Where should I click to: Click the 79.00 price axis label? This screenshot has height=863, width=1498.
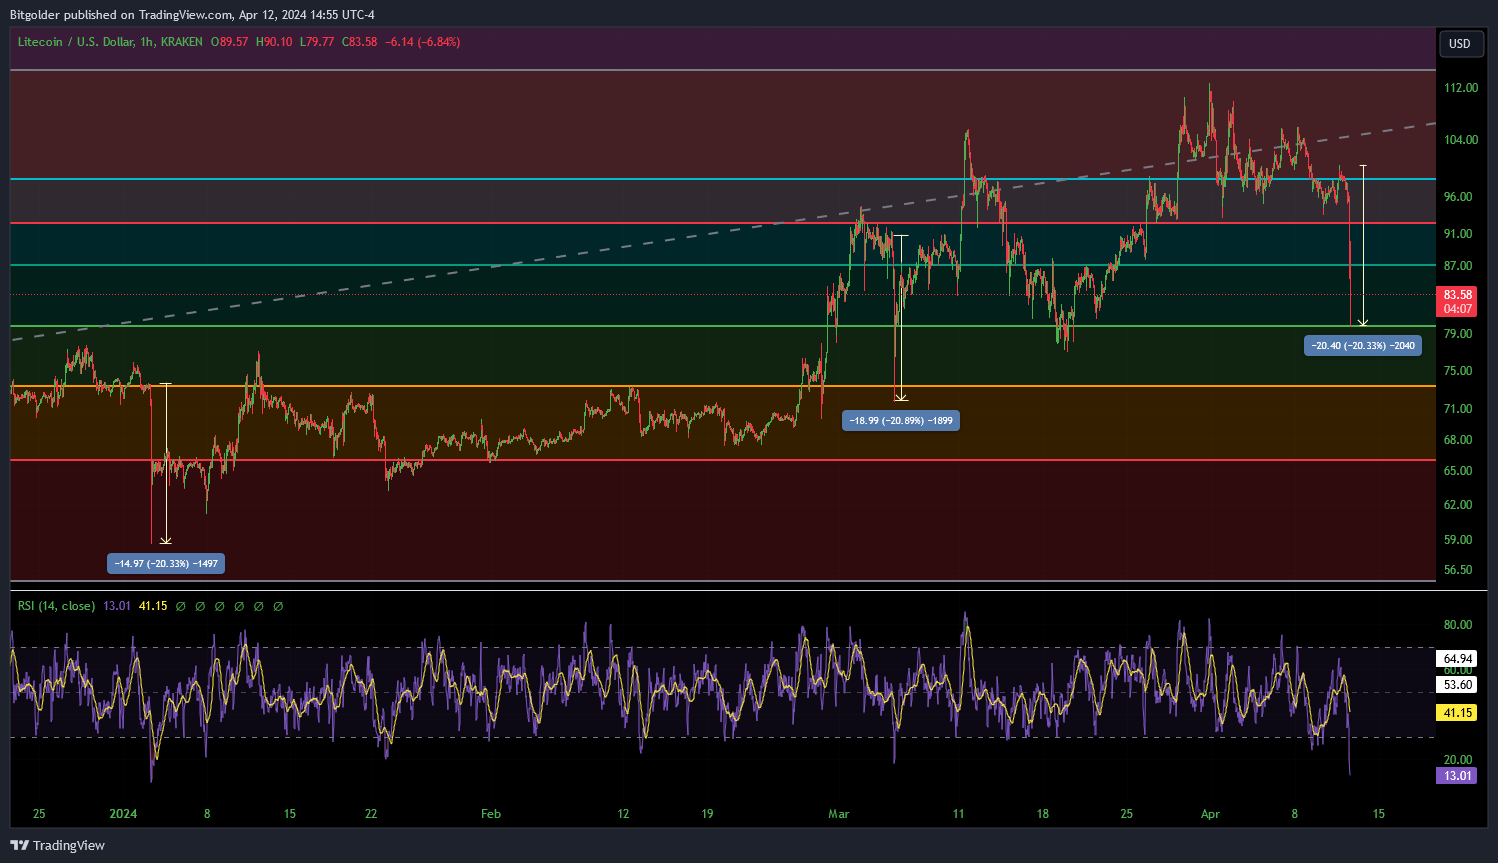1458,334
